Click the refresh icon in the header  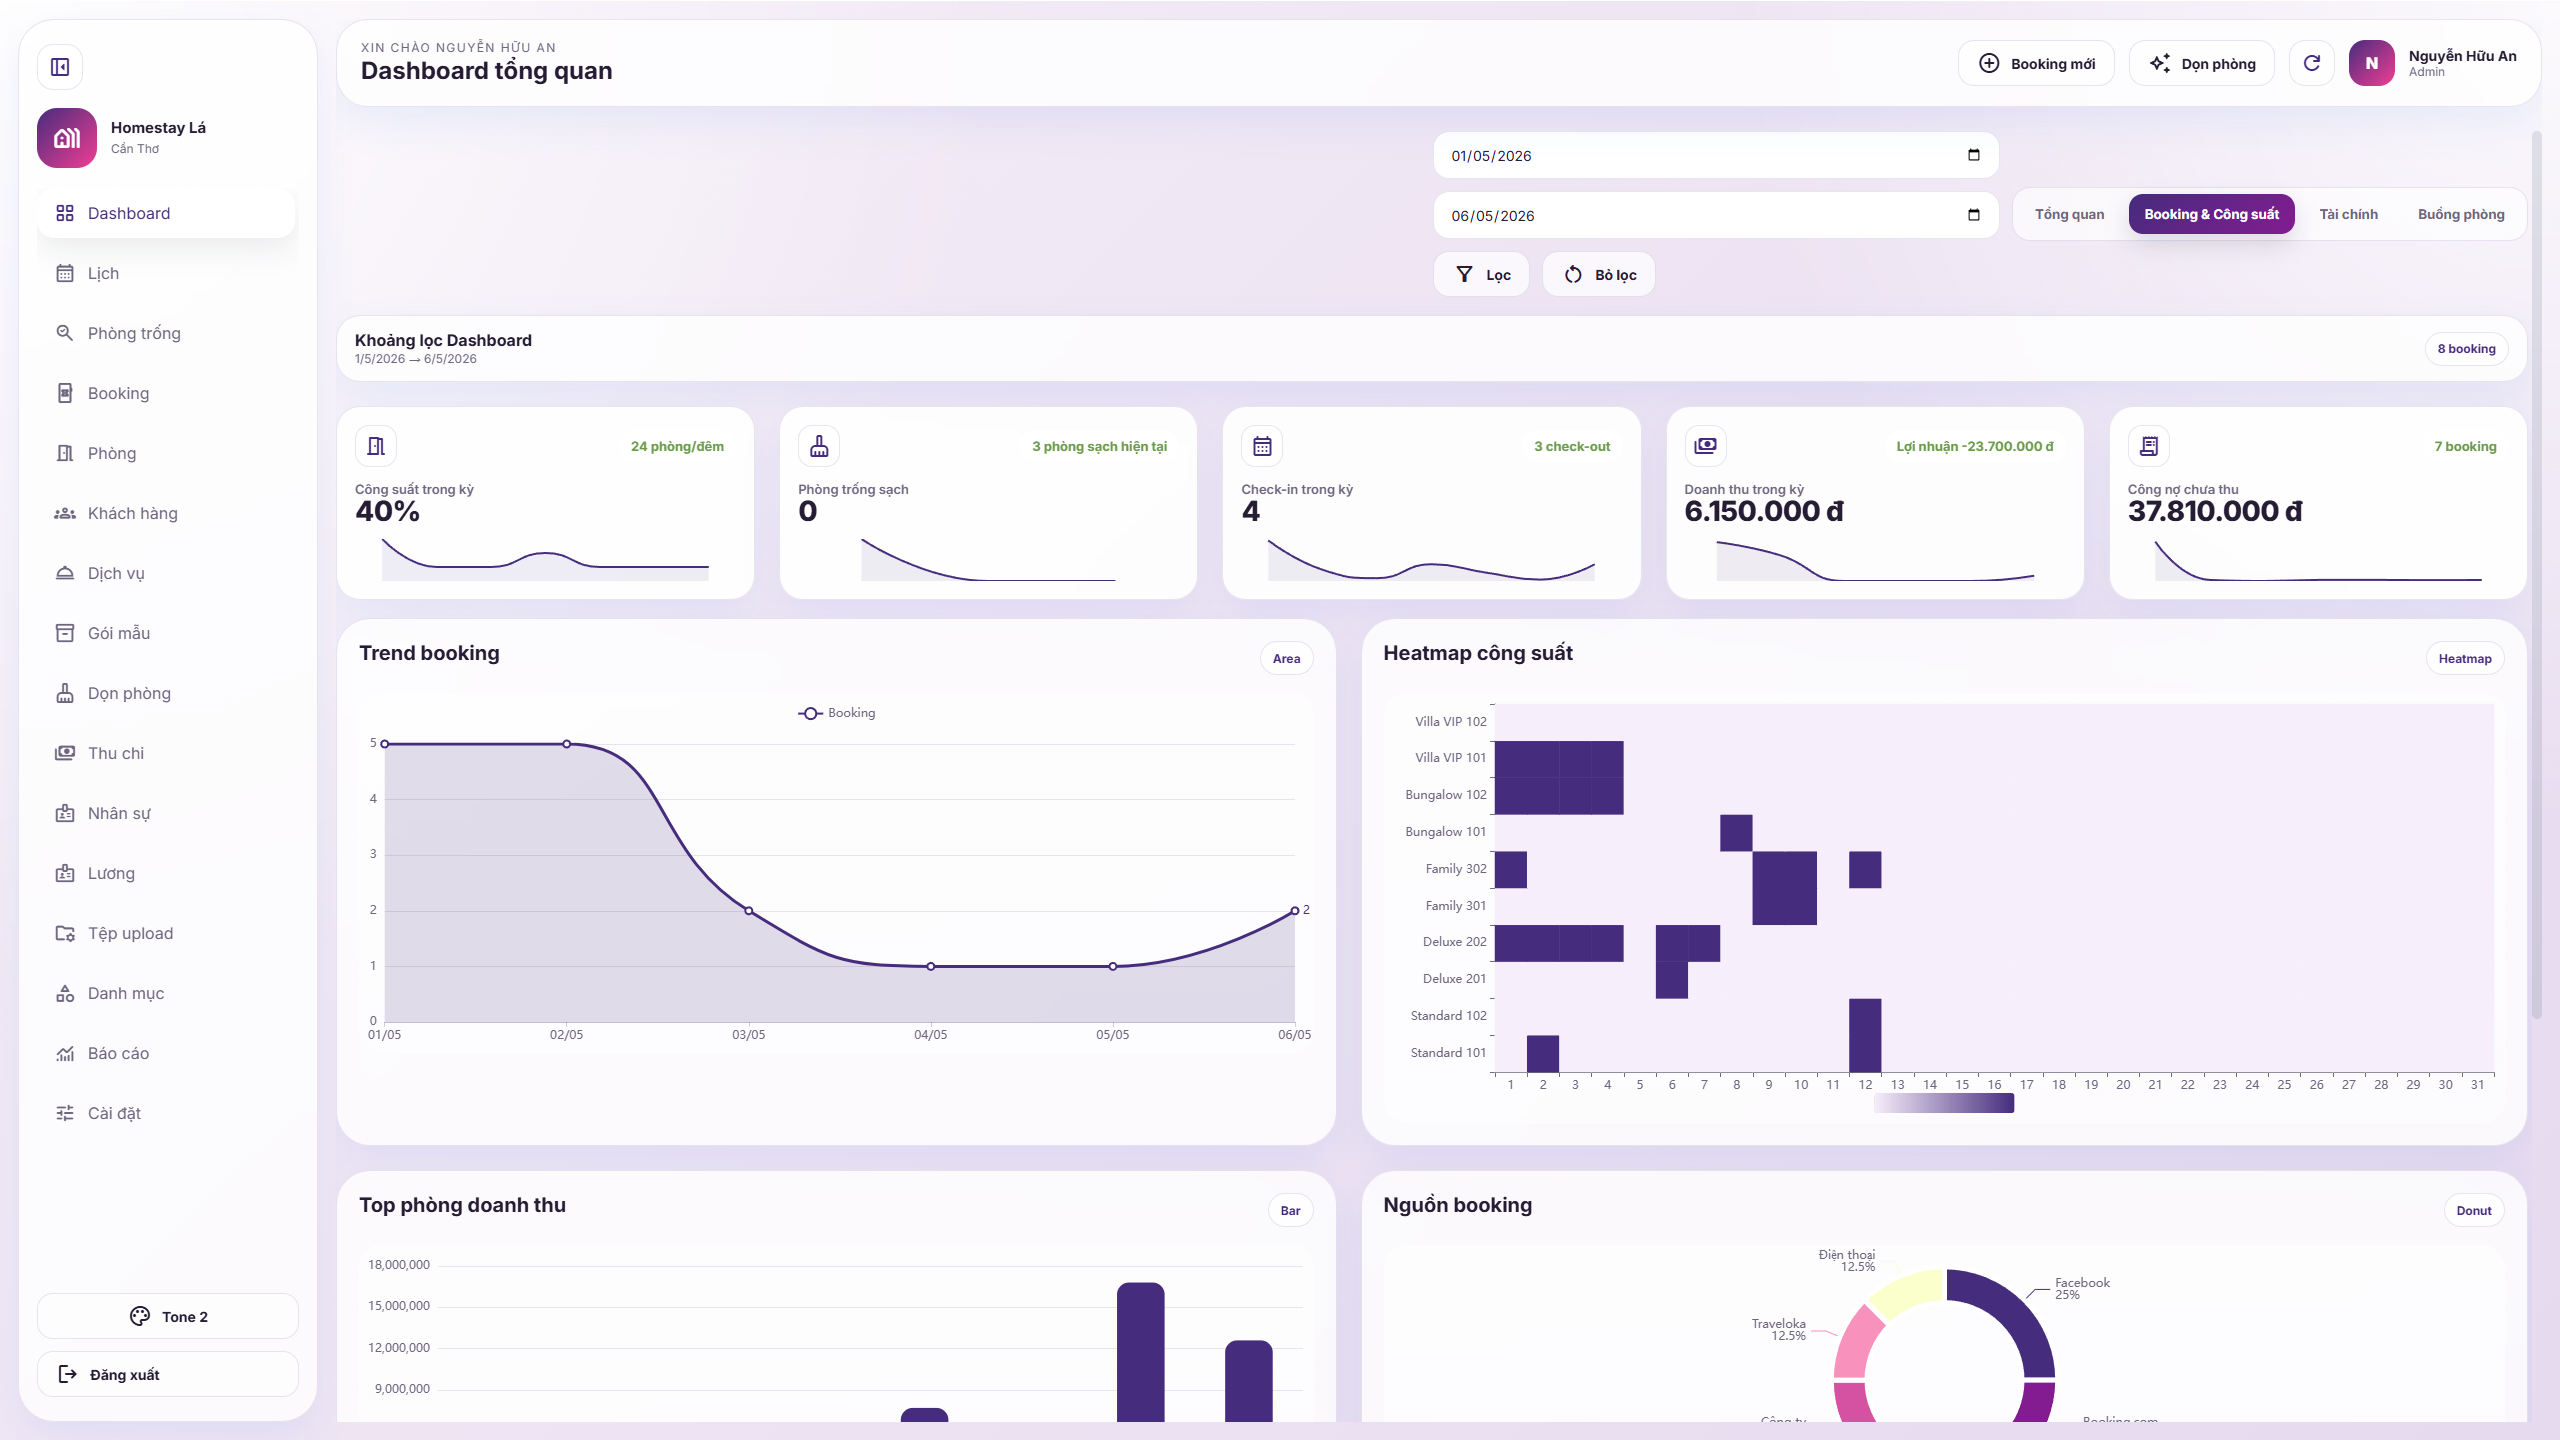tap(2312, 63)
